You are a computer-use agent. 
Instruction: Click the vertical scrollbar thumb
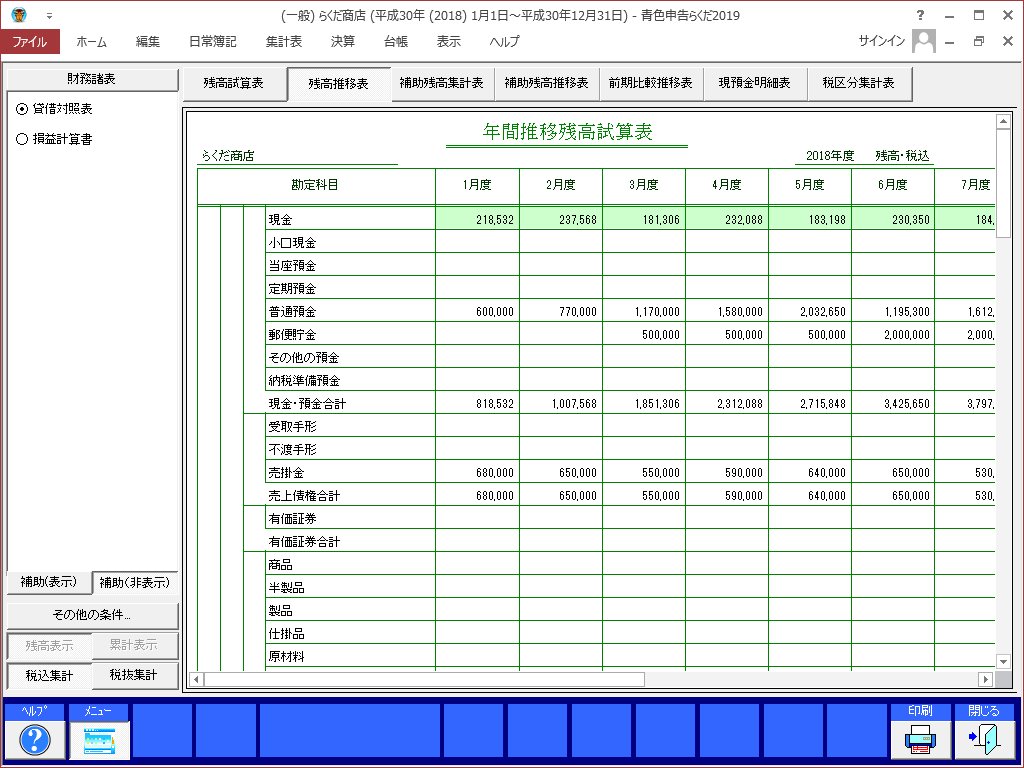coord(1003,184)
